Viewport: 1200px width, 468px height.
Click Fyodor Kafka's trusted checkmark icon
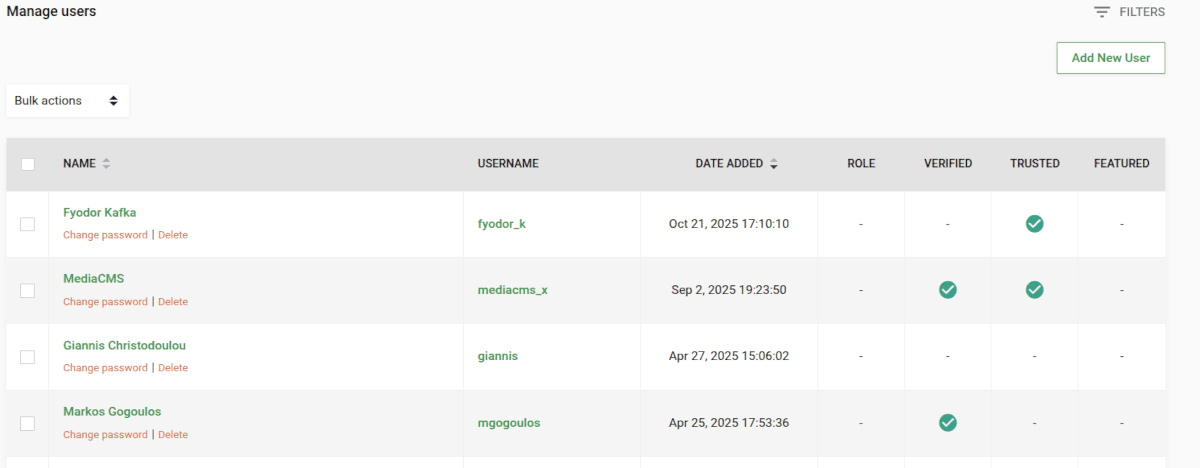1034,224
